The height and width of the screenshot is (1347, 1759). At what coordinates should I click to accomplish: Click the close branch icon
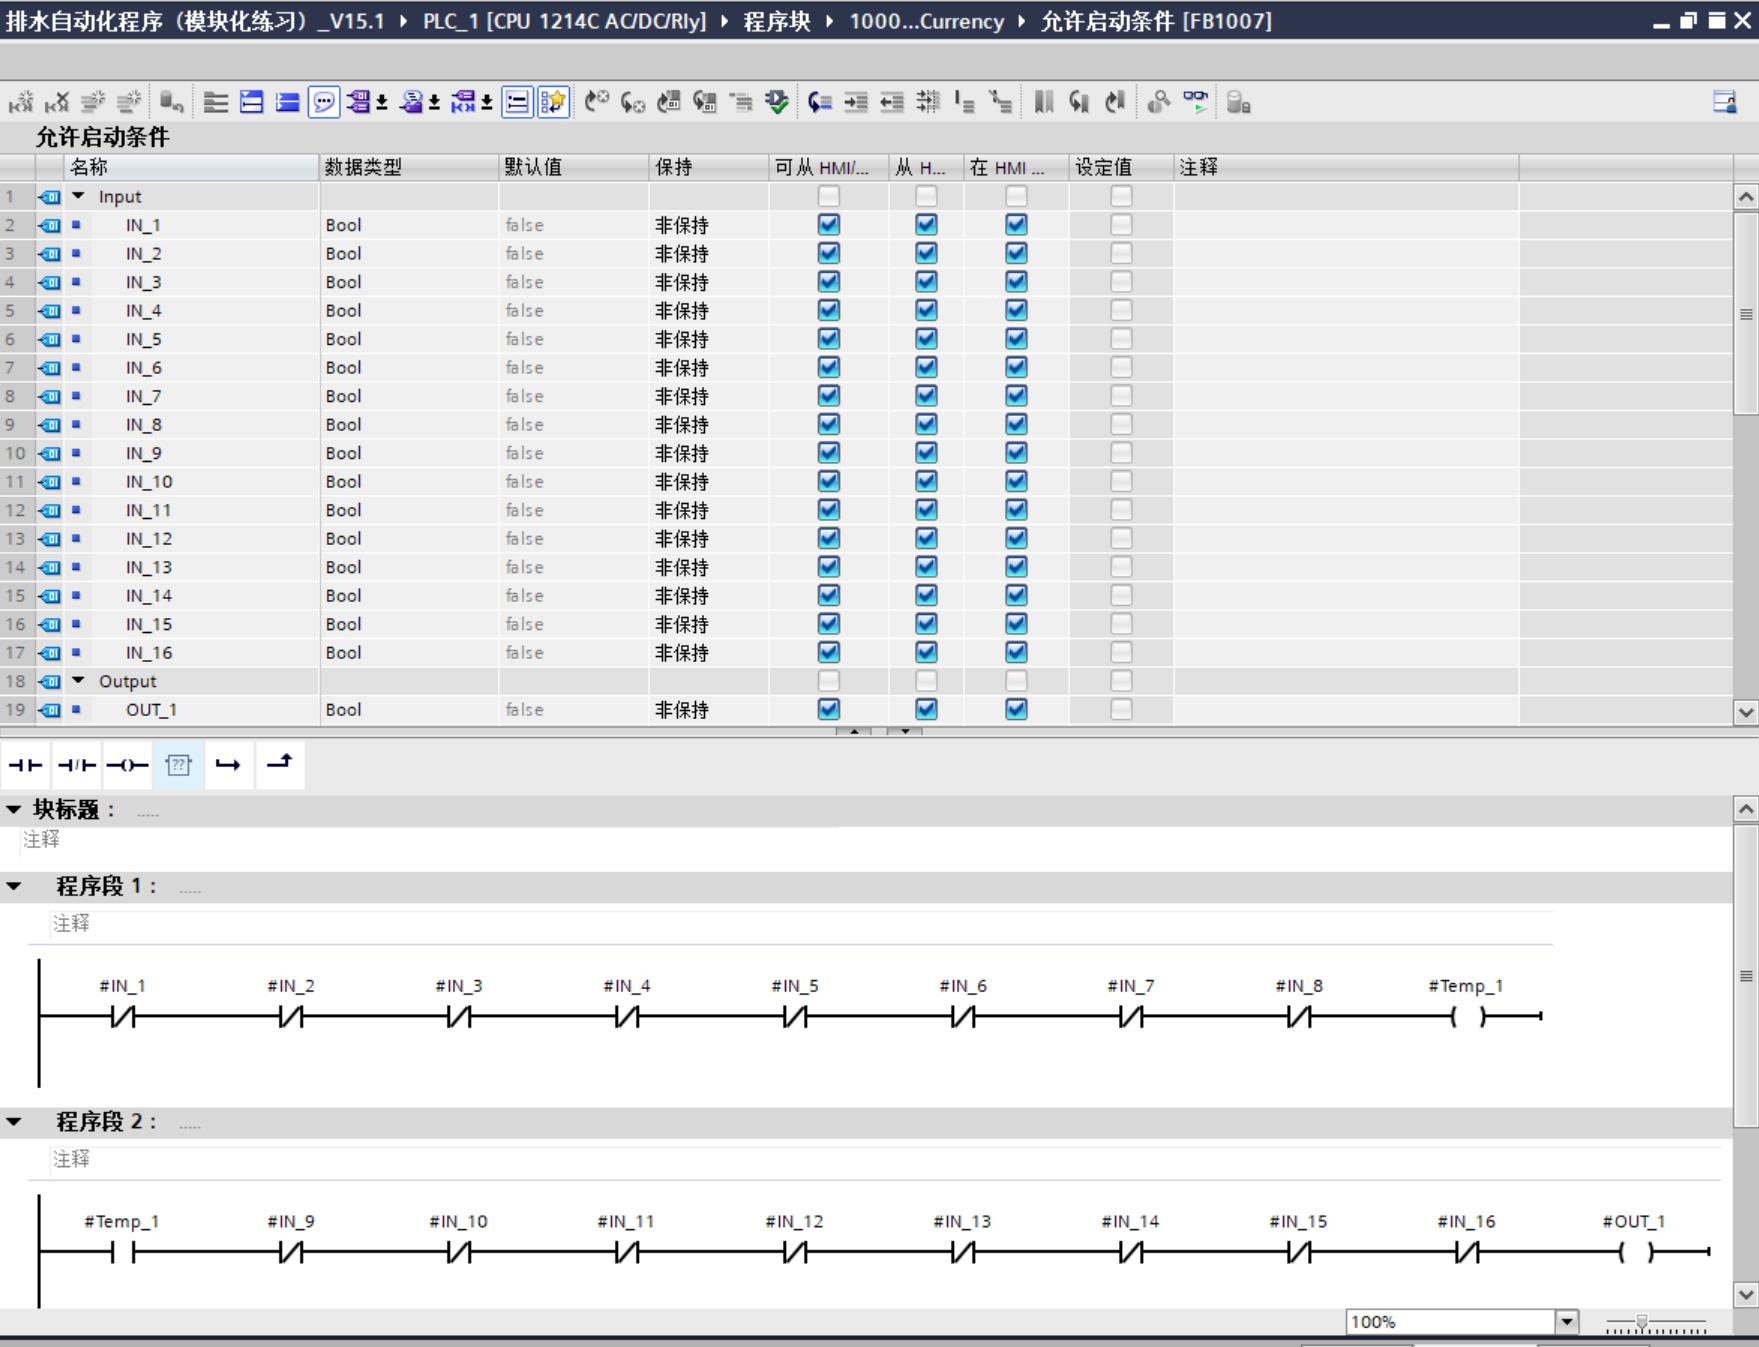280,765
